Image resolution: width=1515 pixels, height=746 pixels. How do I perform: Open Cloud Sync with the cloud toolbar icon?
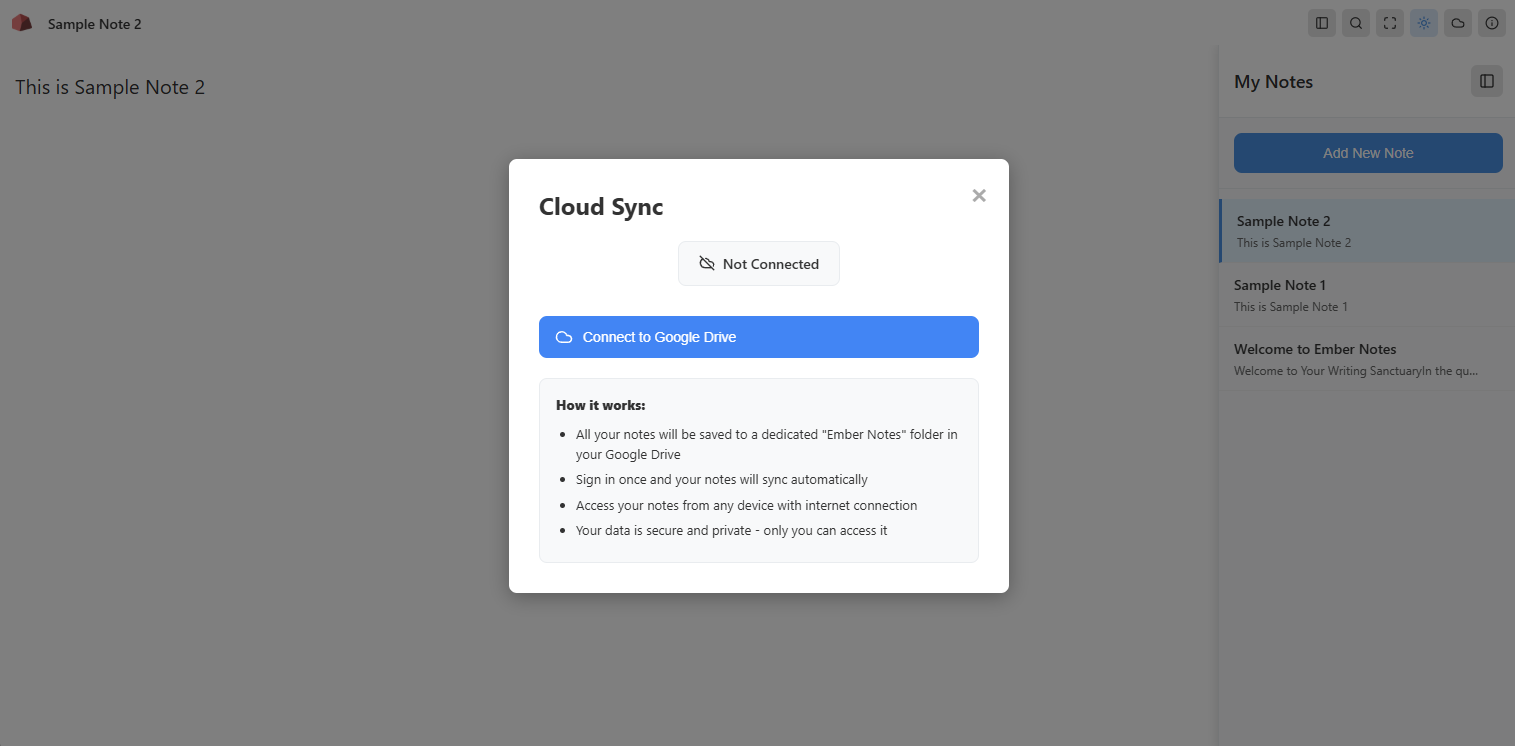[1457, 22]
